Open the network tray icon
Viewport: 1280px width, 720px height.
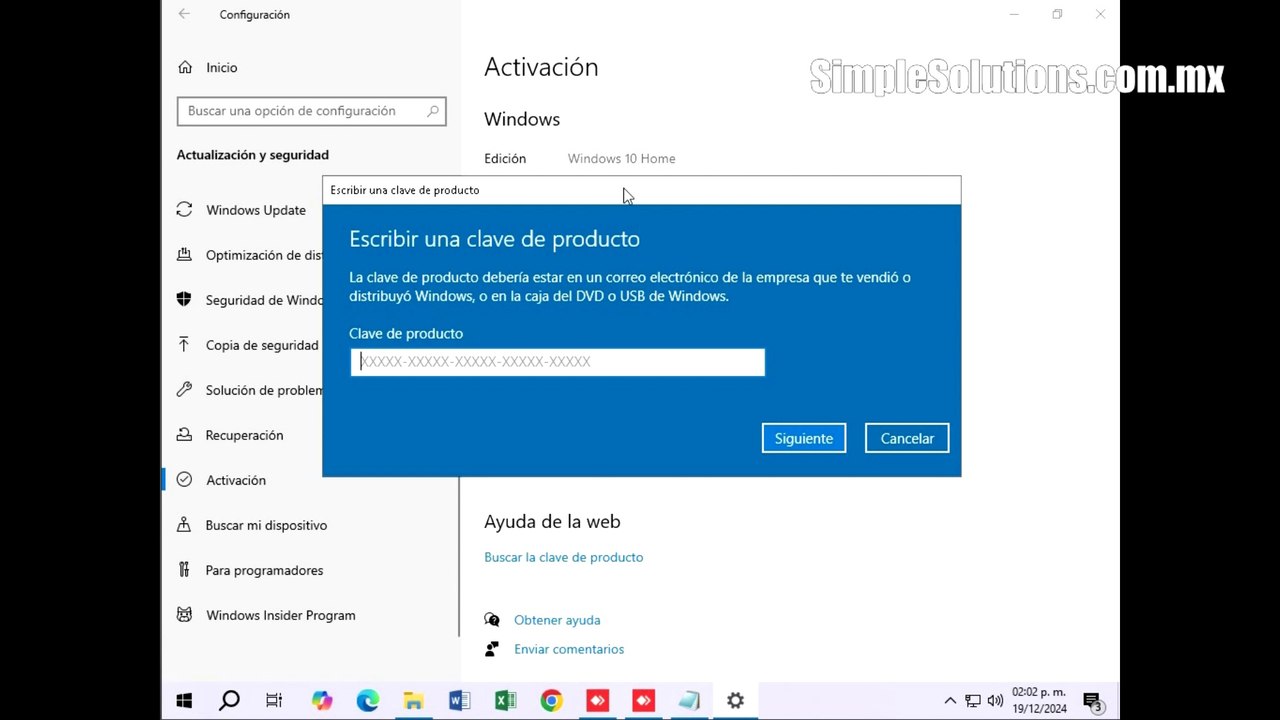click(x=973, y=701)
